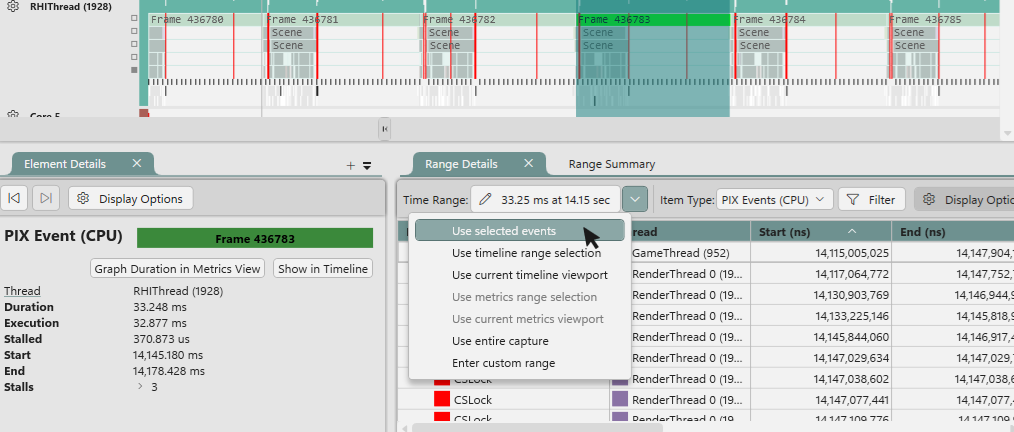Switch to the Range Summary tab
1014x432 pixels.
[612, 164]
